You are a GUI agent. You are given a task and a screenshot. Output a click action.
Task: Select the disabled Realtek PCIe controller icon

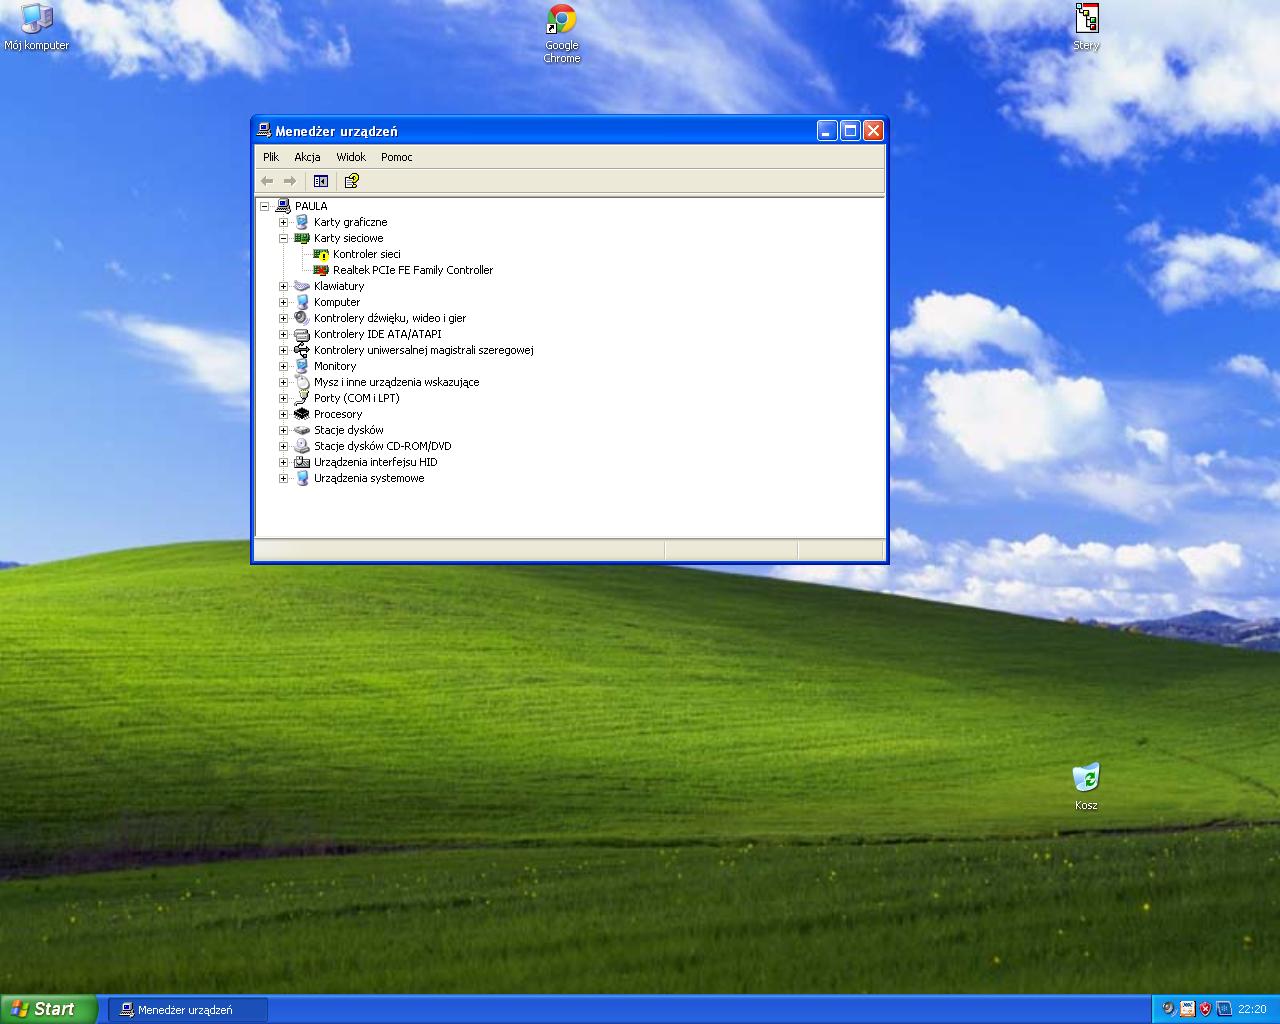[321, 270]
